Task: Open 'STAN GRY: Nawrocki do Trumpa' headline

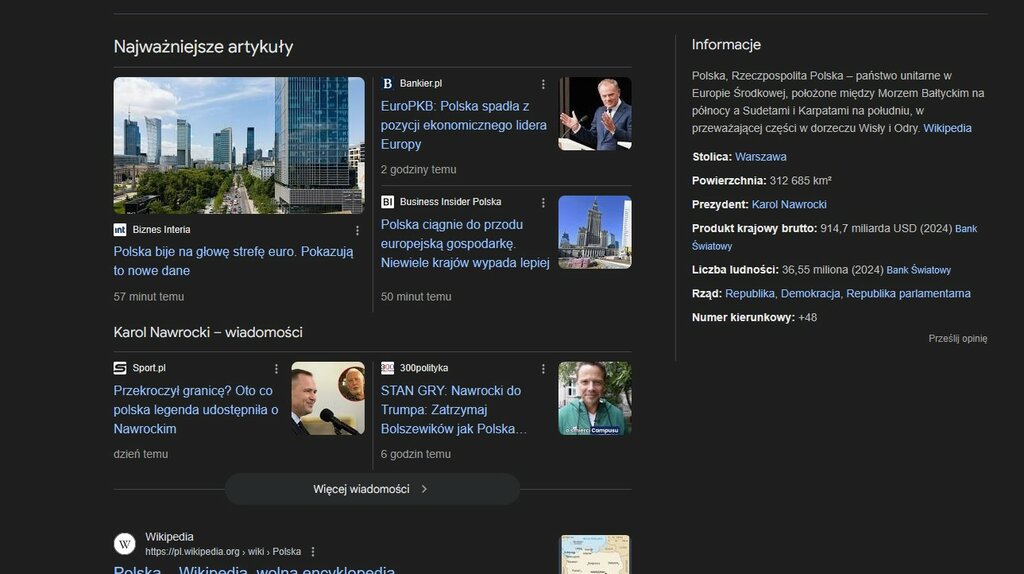Action: tap(453, 410)
